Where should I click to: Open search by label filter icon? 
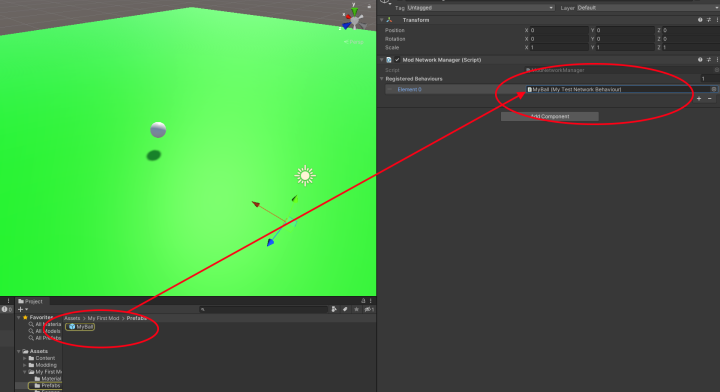pyautogui.click(x=345, y=309)
